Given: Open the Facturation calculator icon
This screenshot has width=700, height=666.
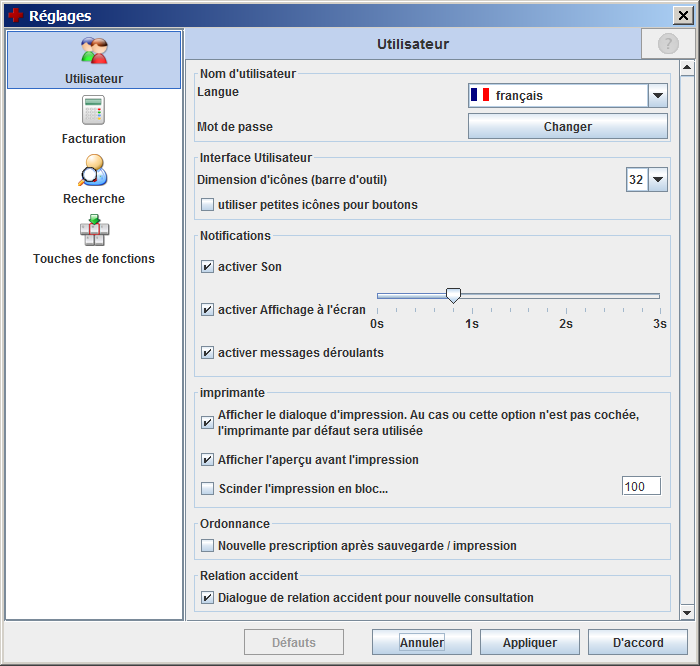Looking at the screenshot, I should click(94, 111).
